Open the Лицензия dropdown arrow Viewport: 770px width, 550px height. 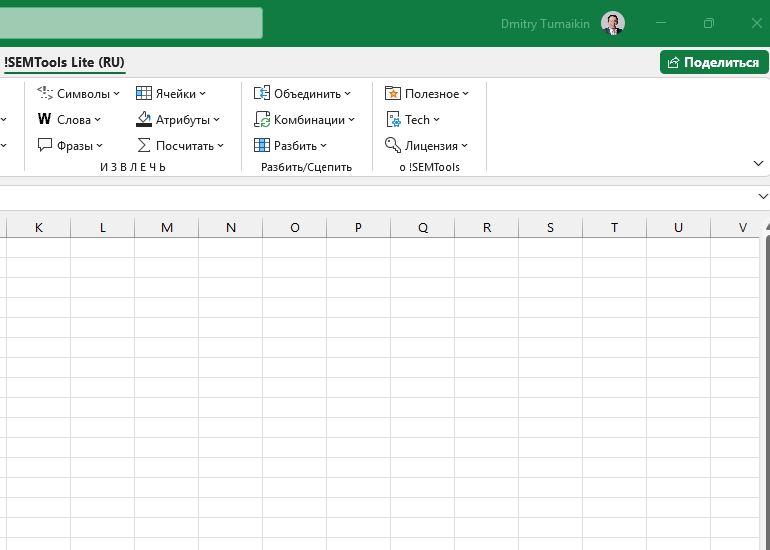465,145
